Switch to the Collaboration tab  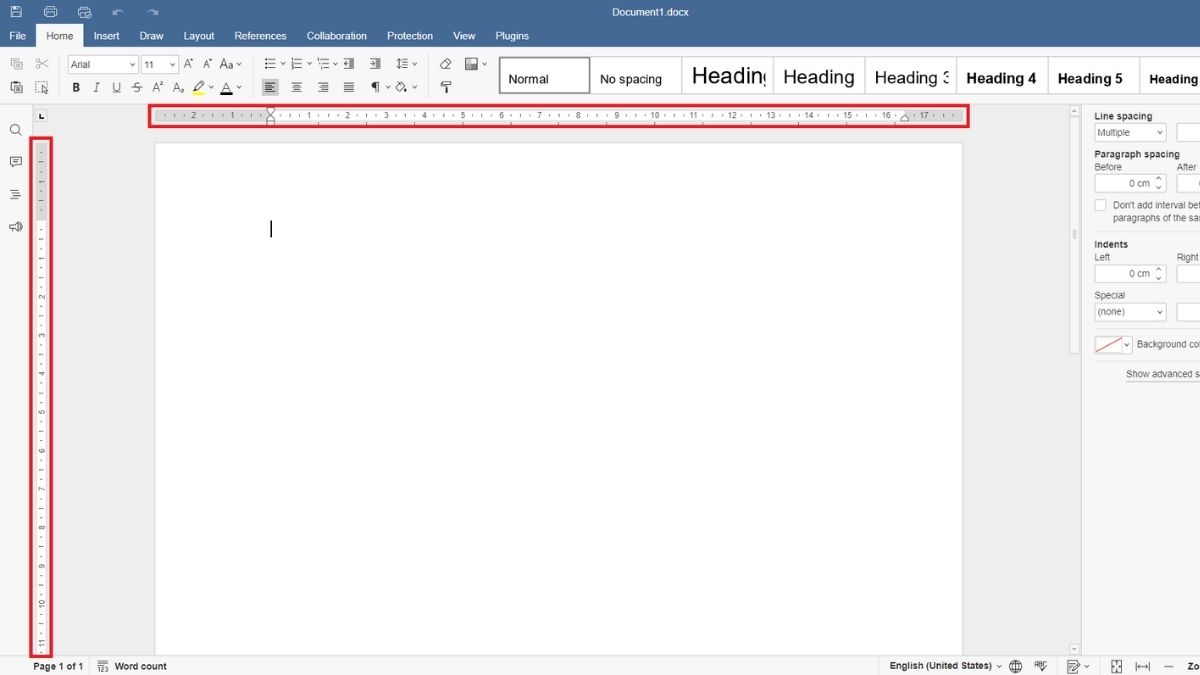[337, 36]
